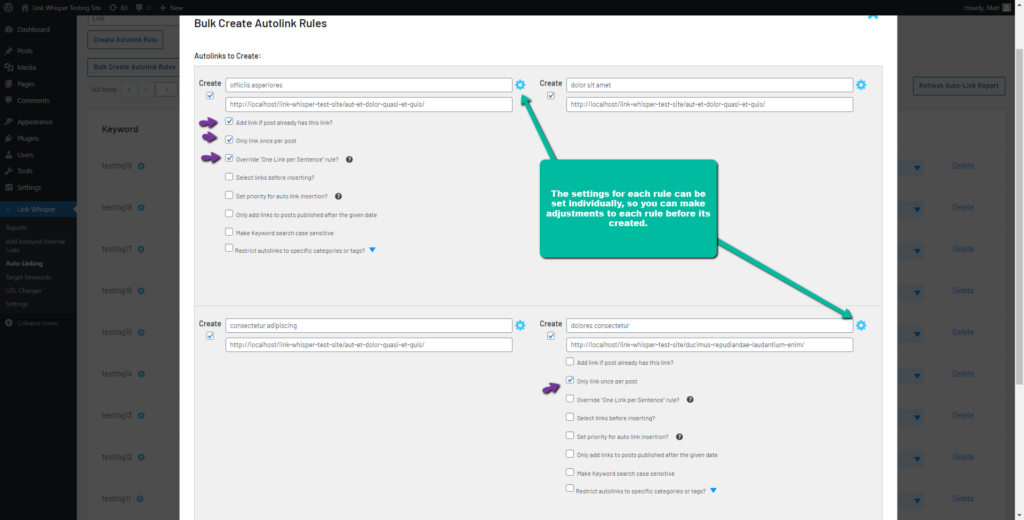Uncheck Only link once per post for officiis asperiores
1024x520 pixels.
click(x=229, y=140)
